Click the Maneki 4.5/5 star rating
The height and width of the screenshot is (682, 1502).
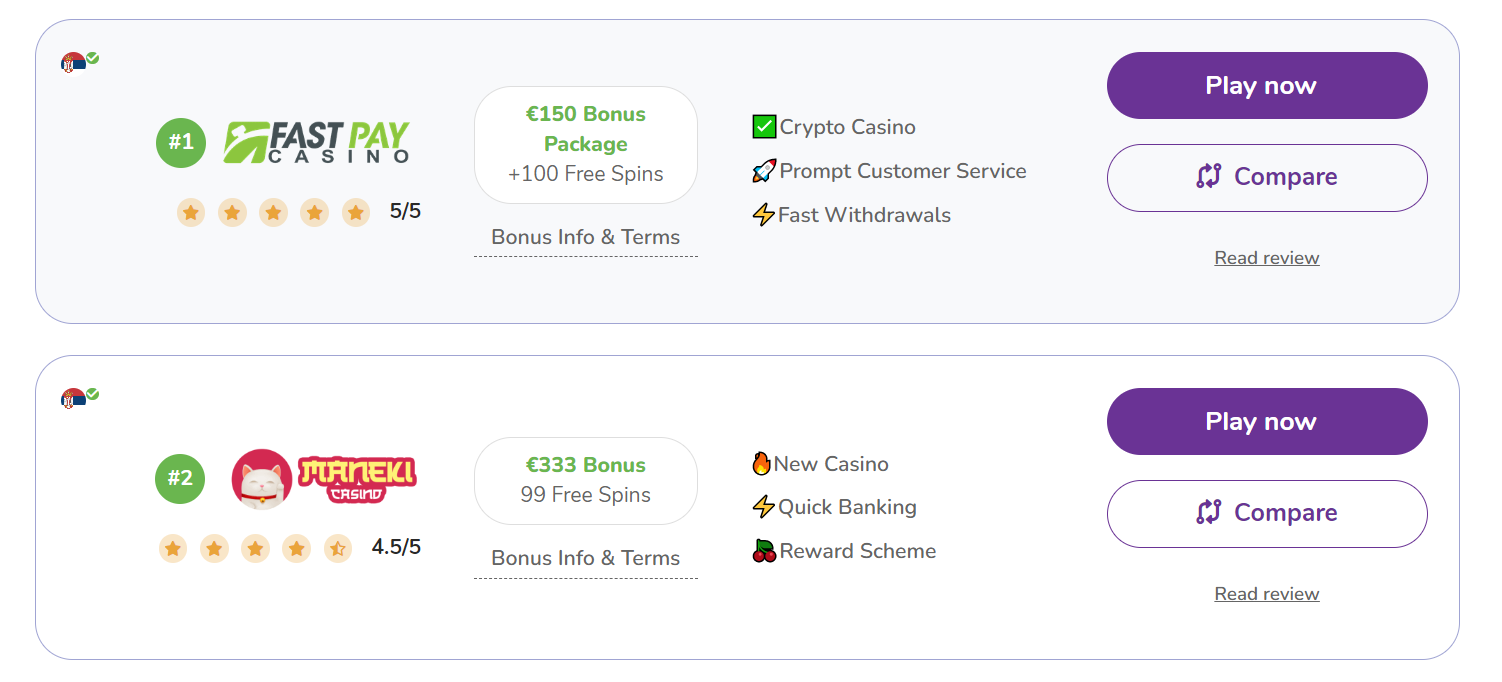290,548
